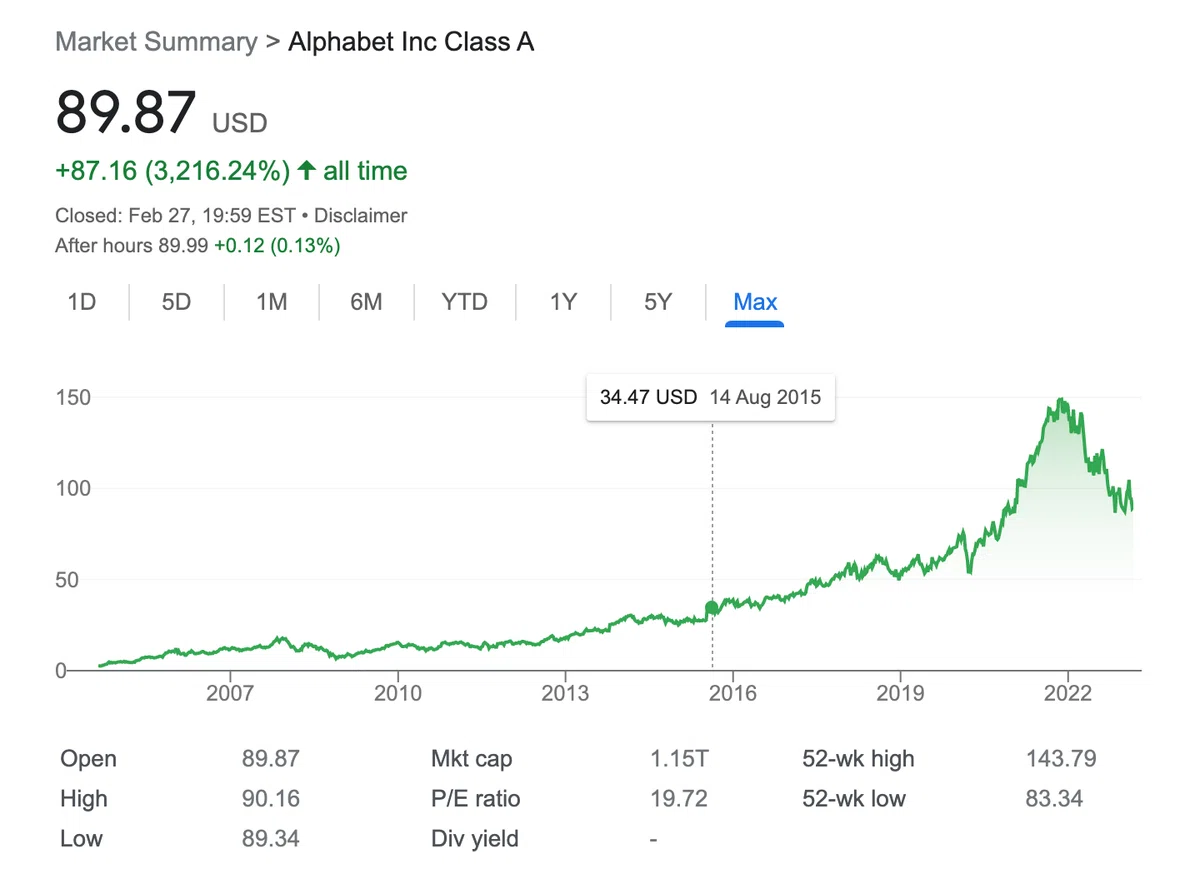Open the YTD chart view

coord(464,302)
